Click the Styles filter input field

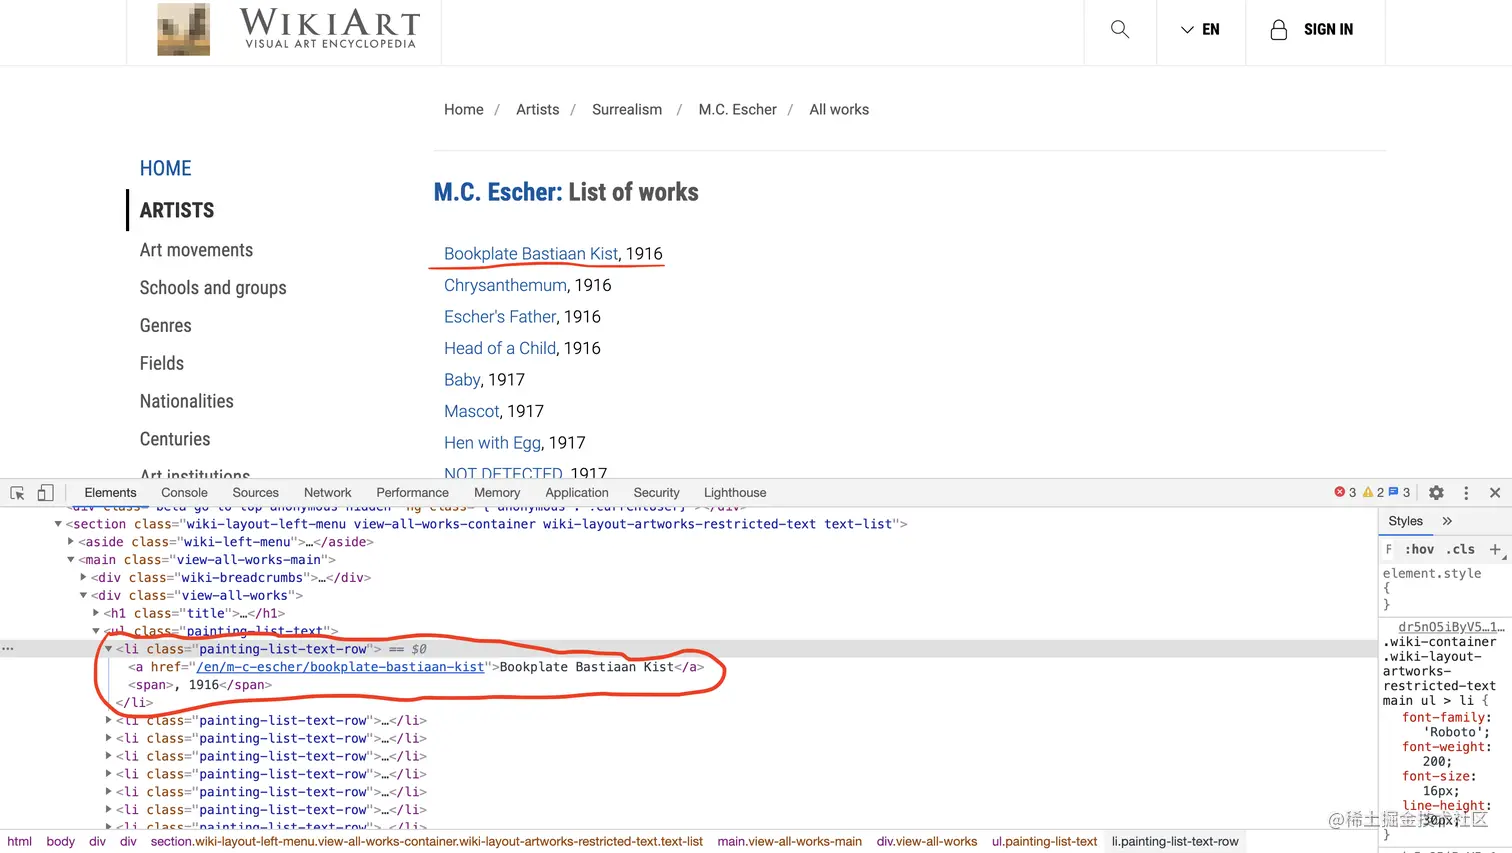pos(1390,549)
